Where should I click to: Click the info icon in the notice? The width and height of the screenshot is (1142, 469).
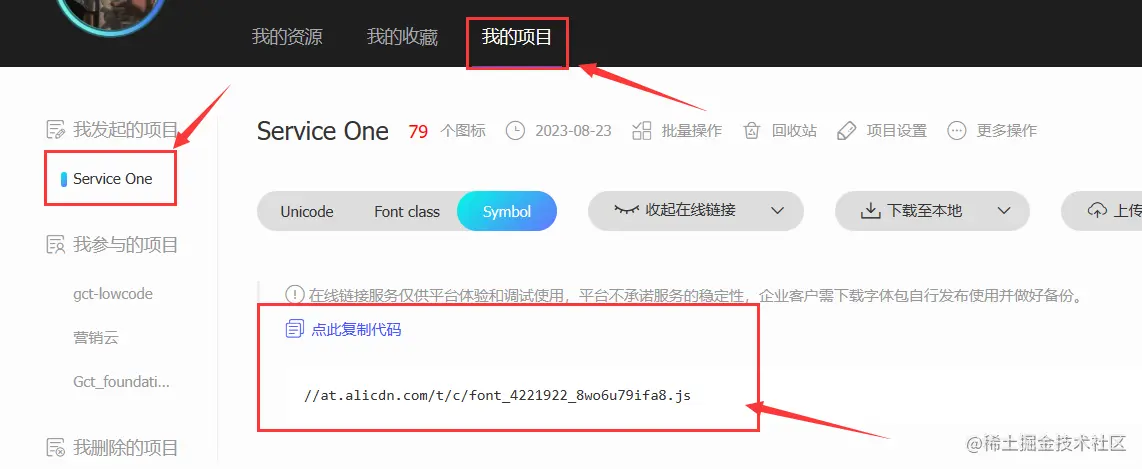[x=294, y=295]
